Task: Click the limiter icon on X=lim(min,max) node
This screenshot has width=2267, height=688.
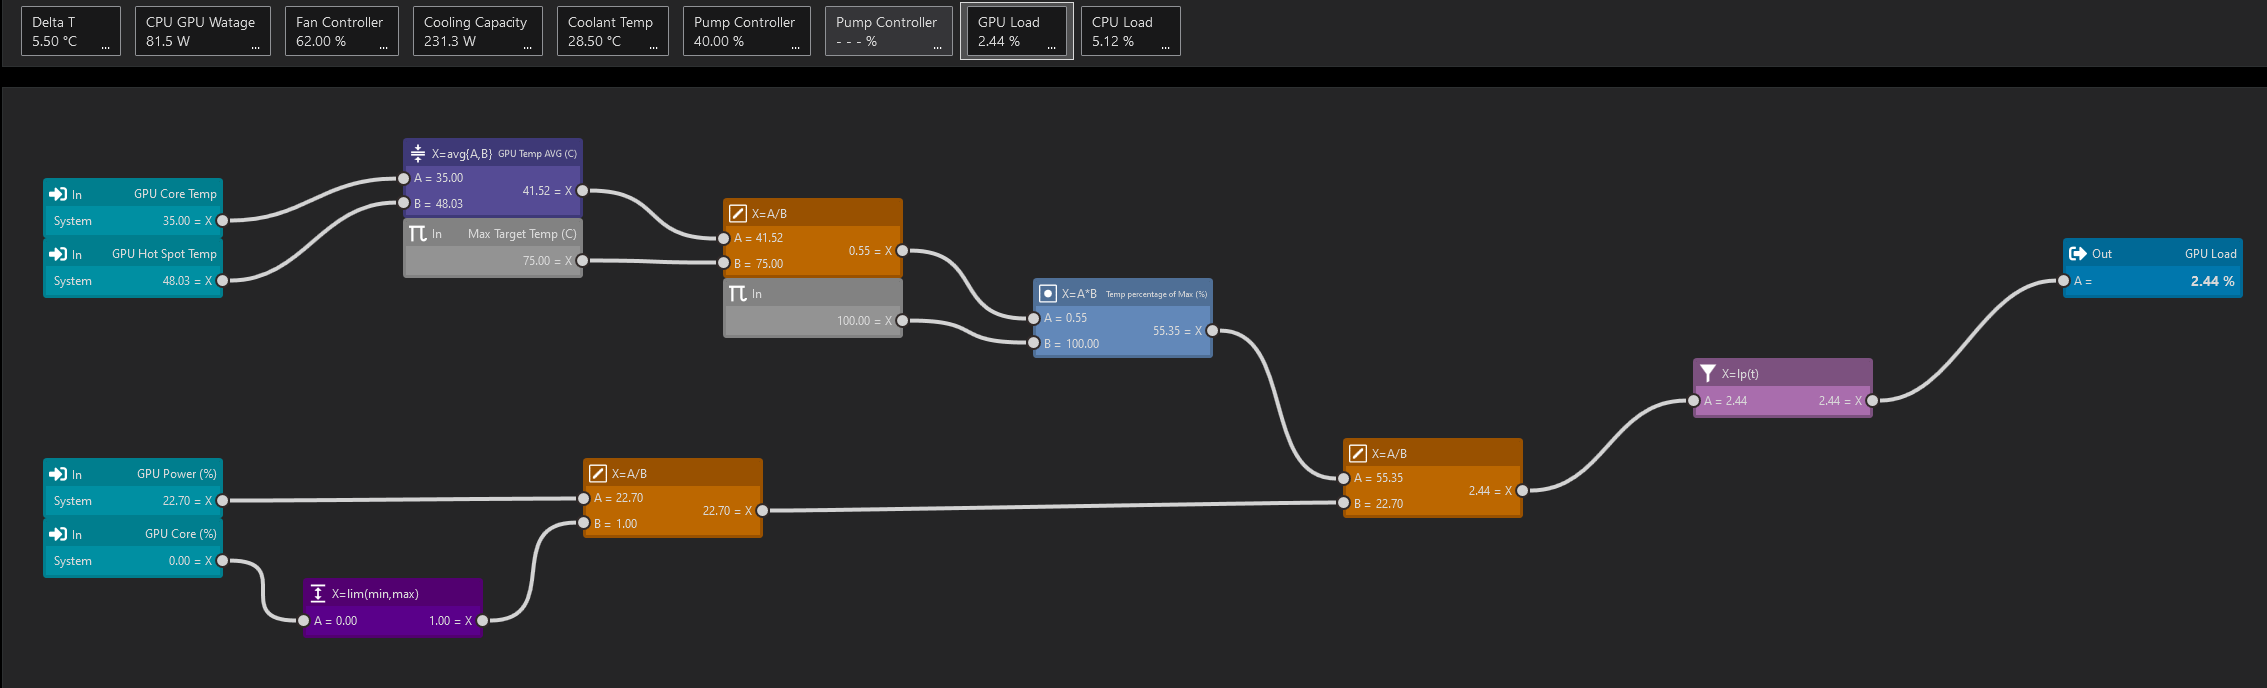Action: coord(318,594)
